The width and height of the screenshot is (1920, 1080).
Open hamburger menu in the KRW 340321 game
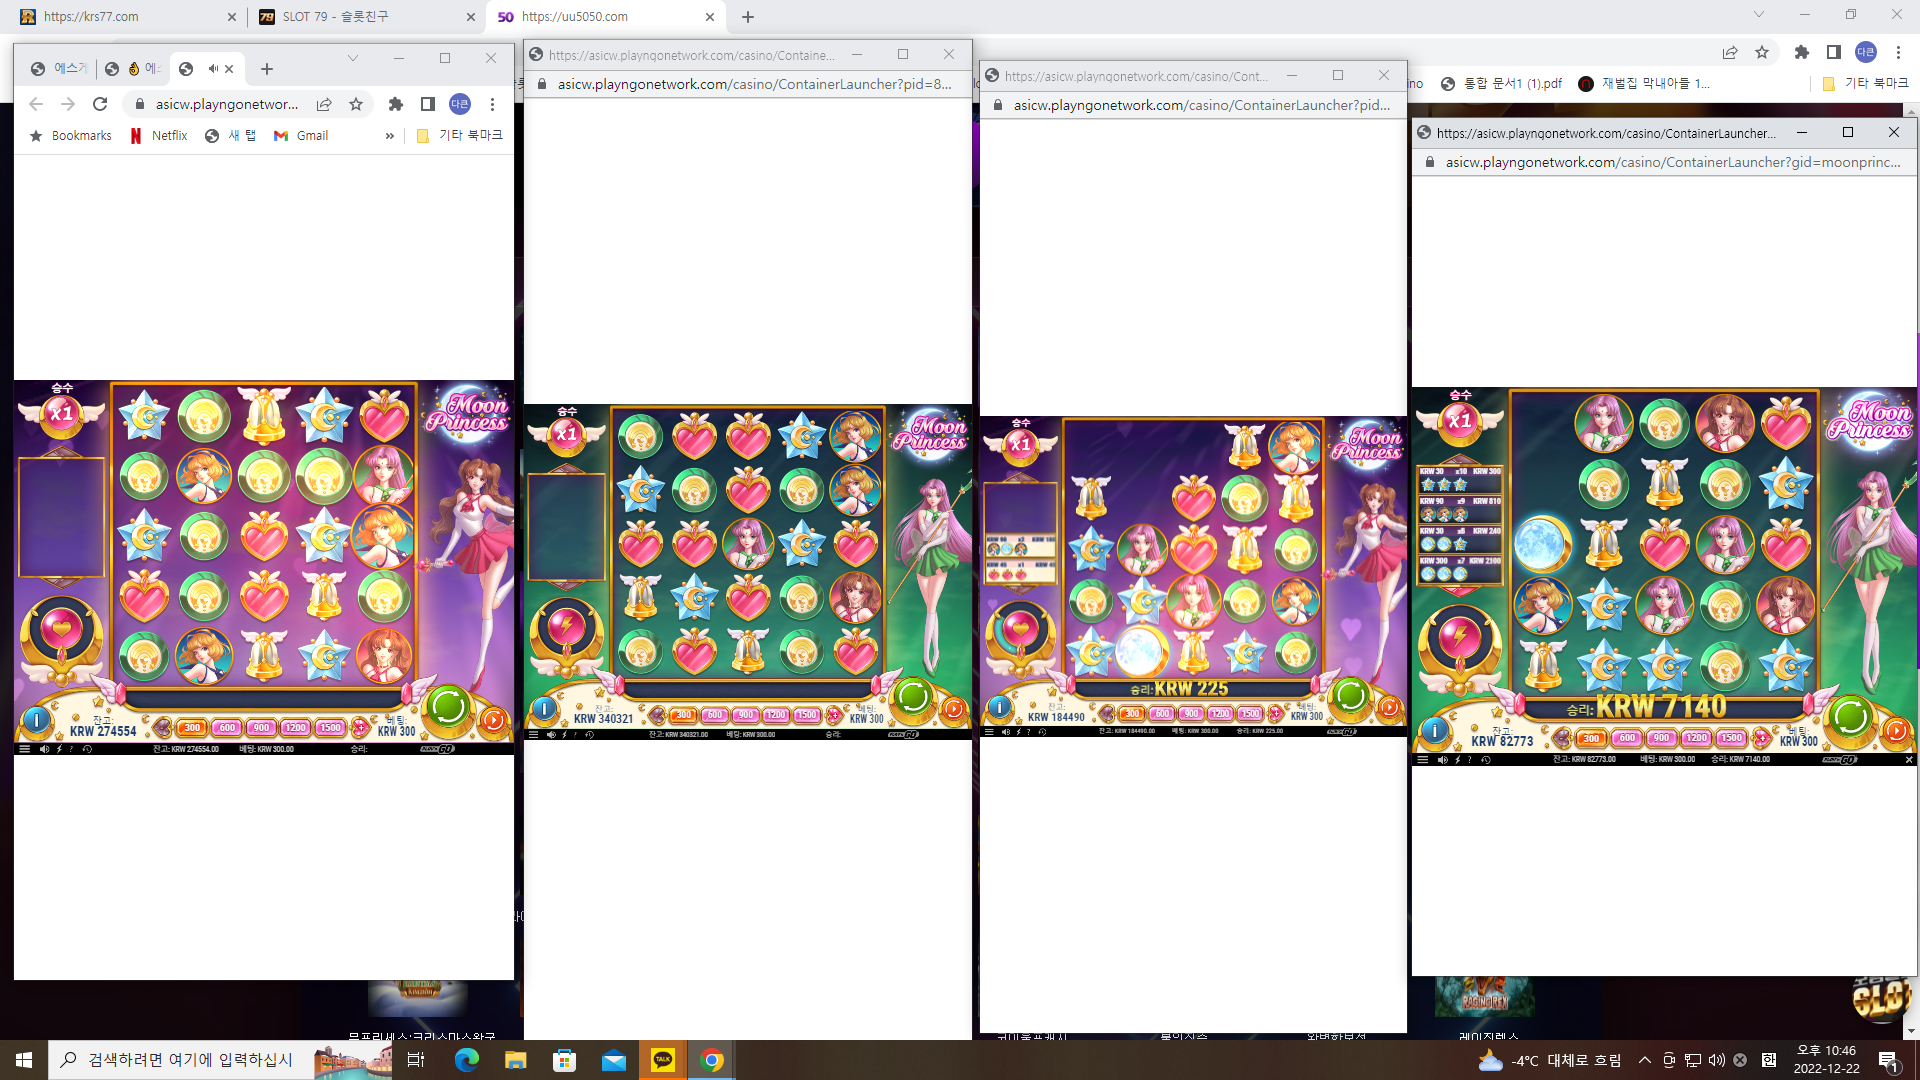coord(533,735)
